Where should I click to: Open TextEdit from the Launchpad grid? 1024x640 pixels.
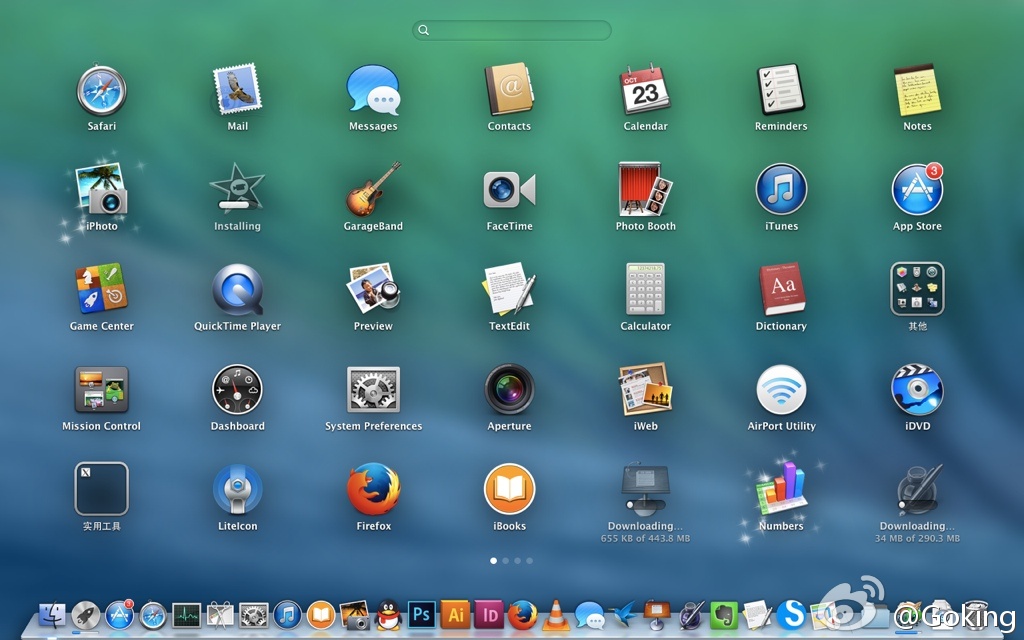(x=509, y=289)
